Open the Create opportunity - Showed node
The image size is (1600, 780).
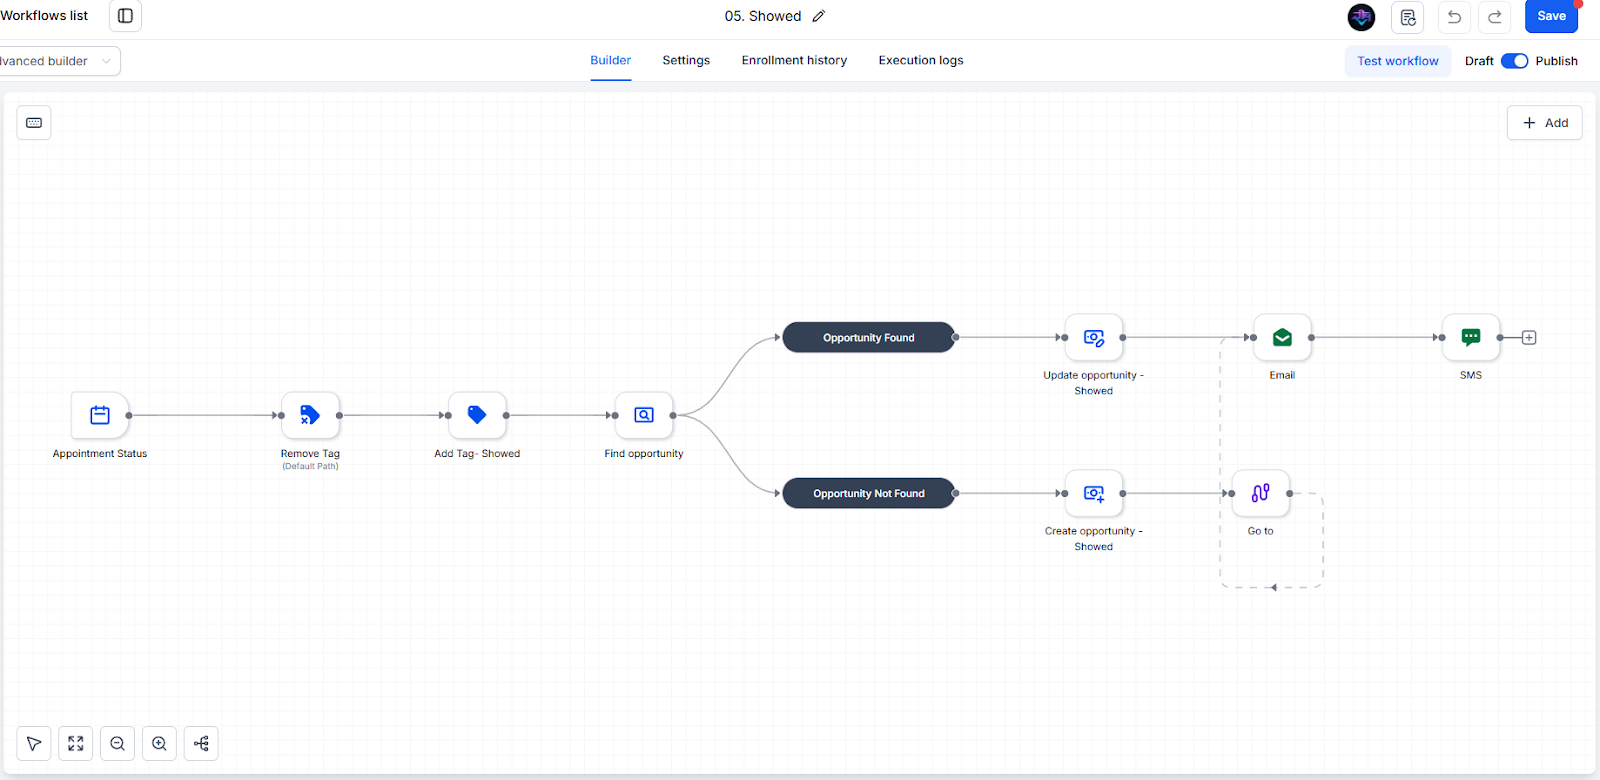(1094, 493)
